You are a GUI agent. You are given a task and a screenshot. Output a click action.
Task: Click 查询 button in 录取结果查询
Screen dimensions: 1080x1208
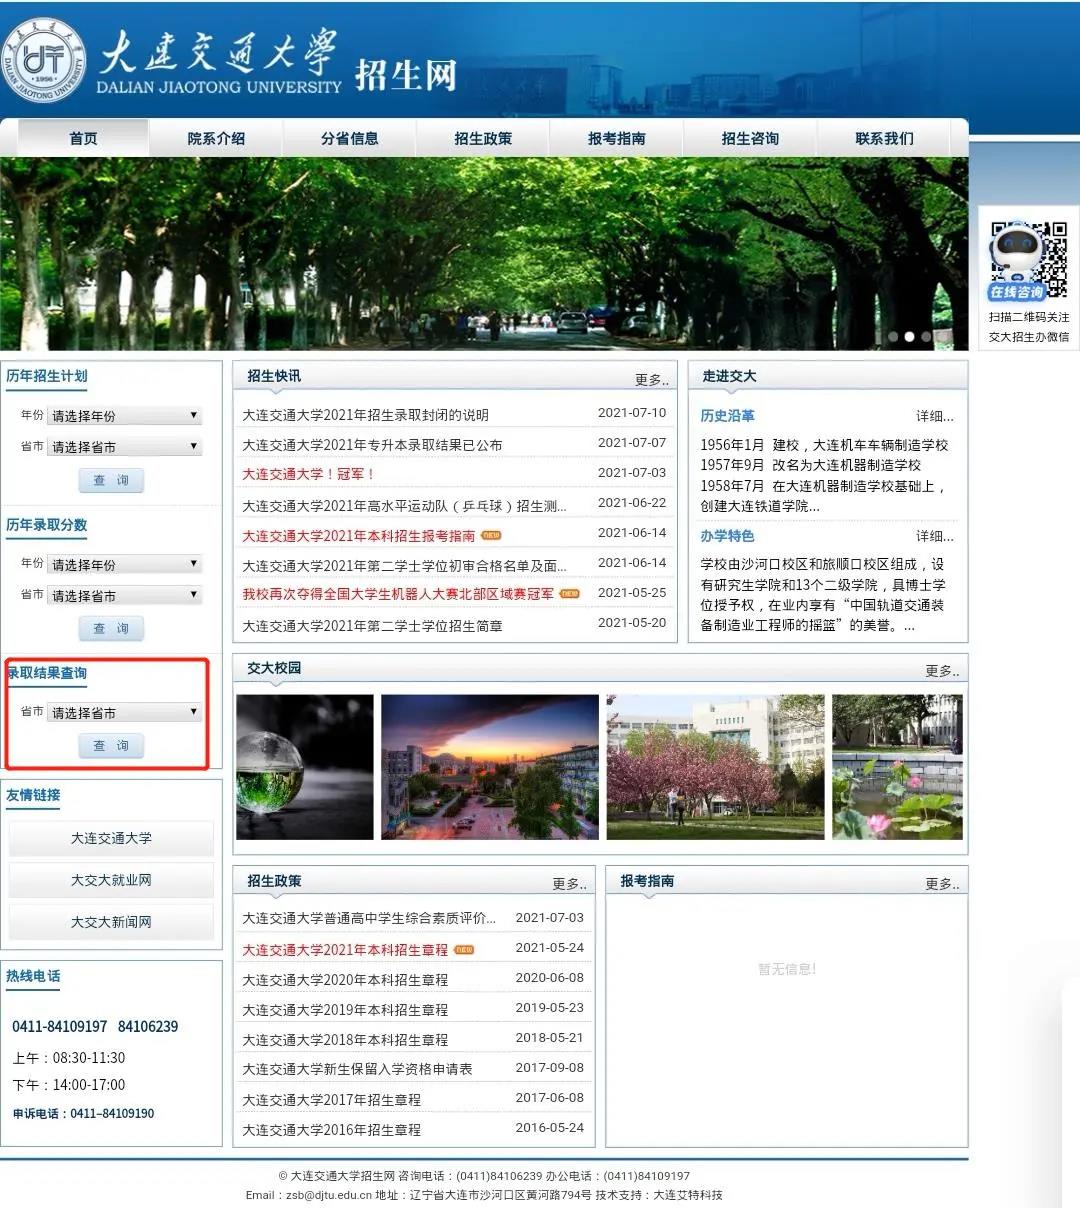click(111, 745)
